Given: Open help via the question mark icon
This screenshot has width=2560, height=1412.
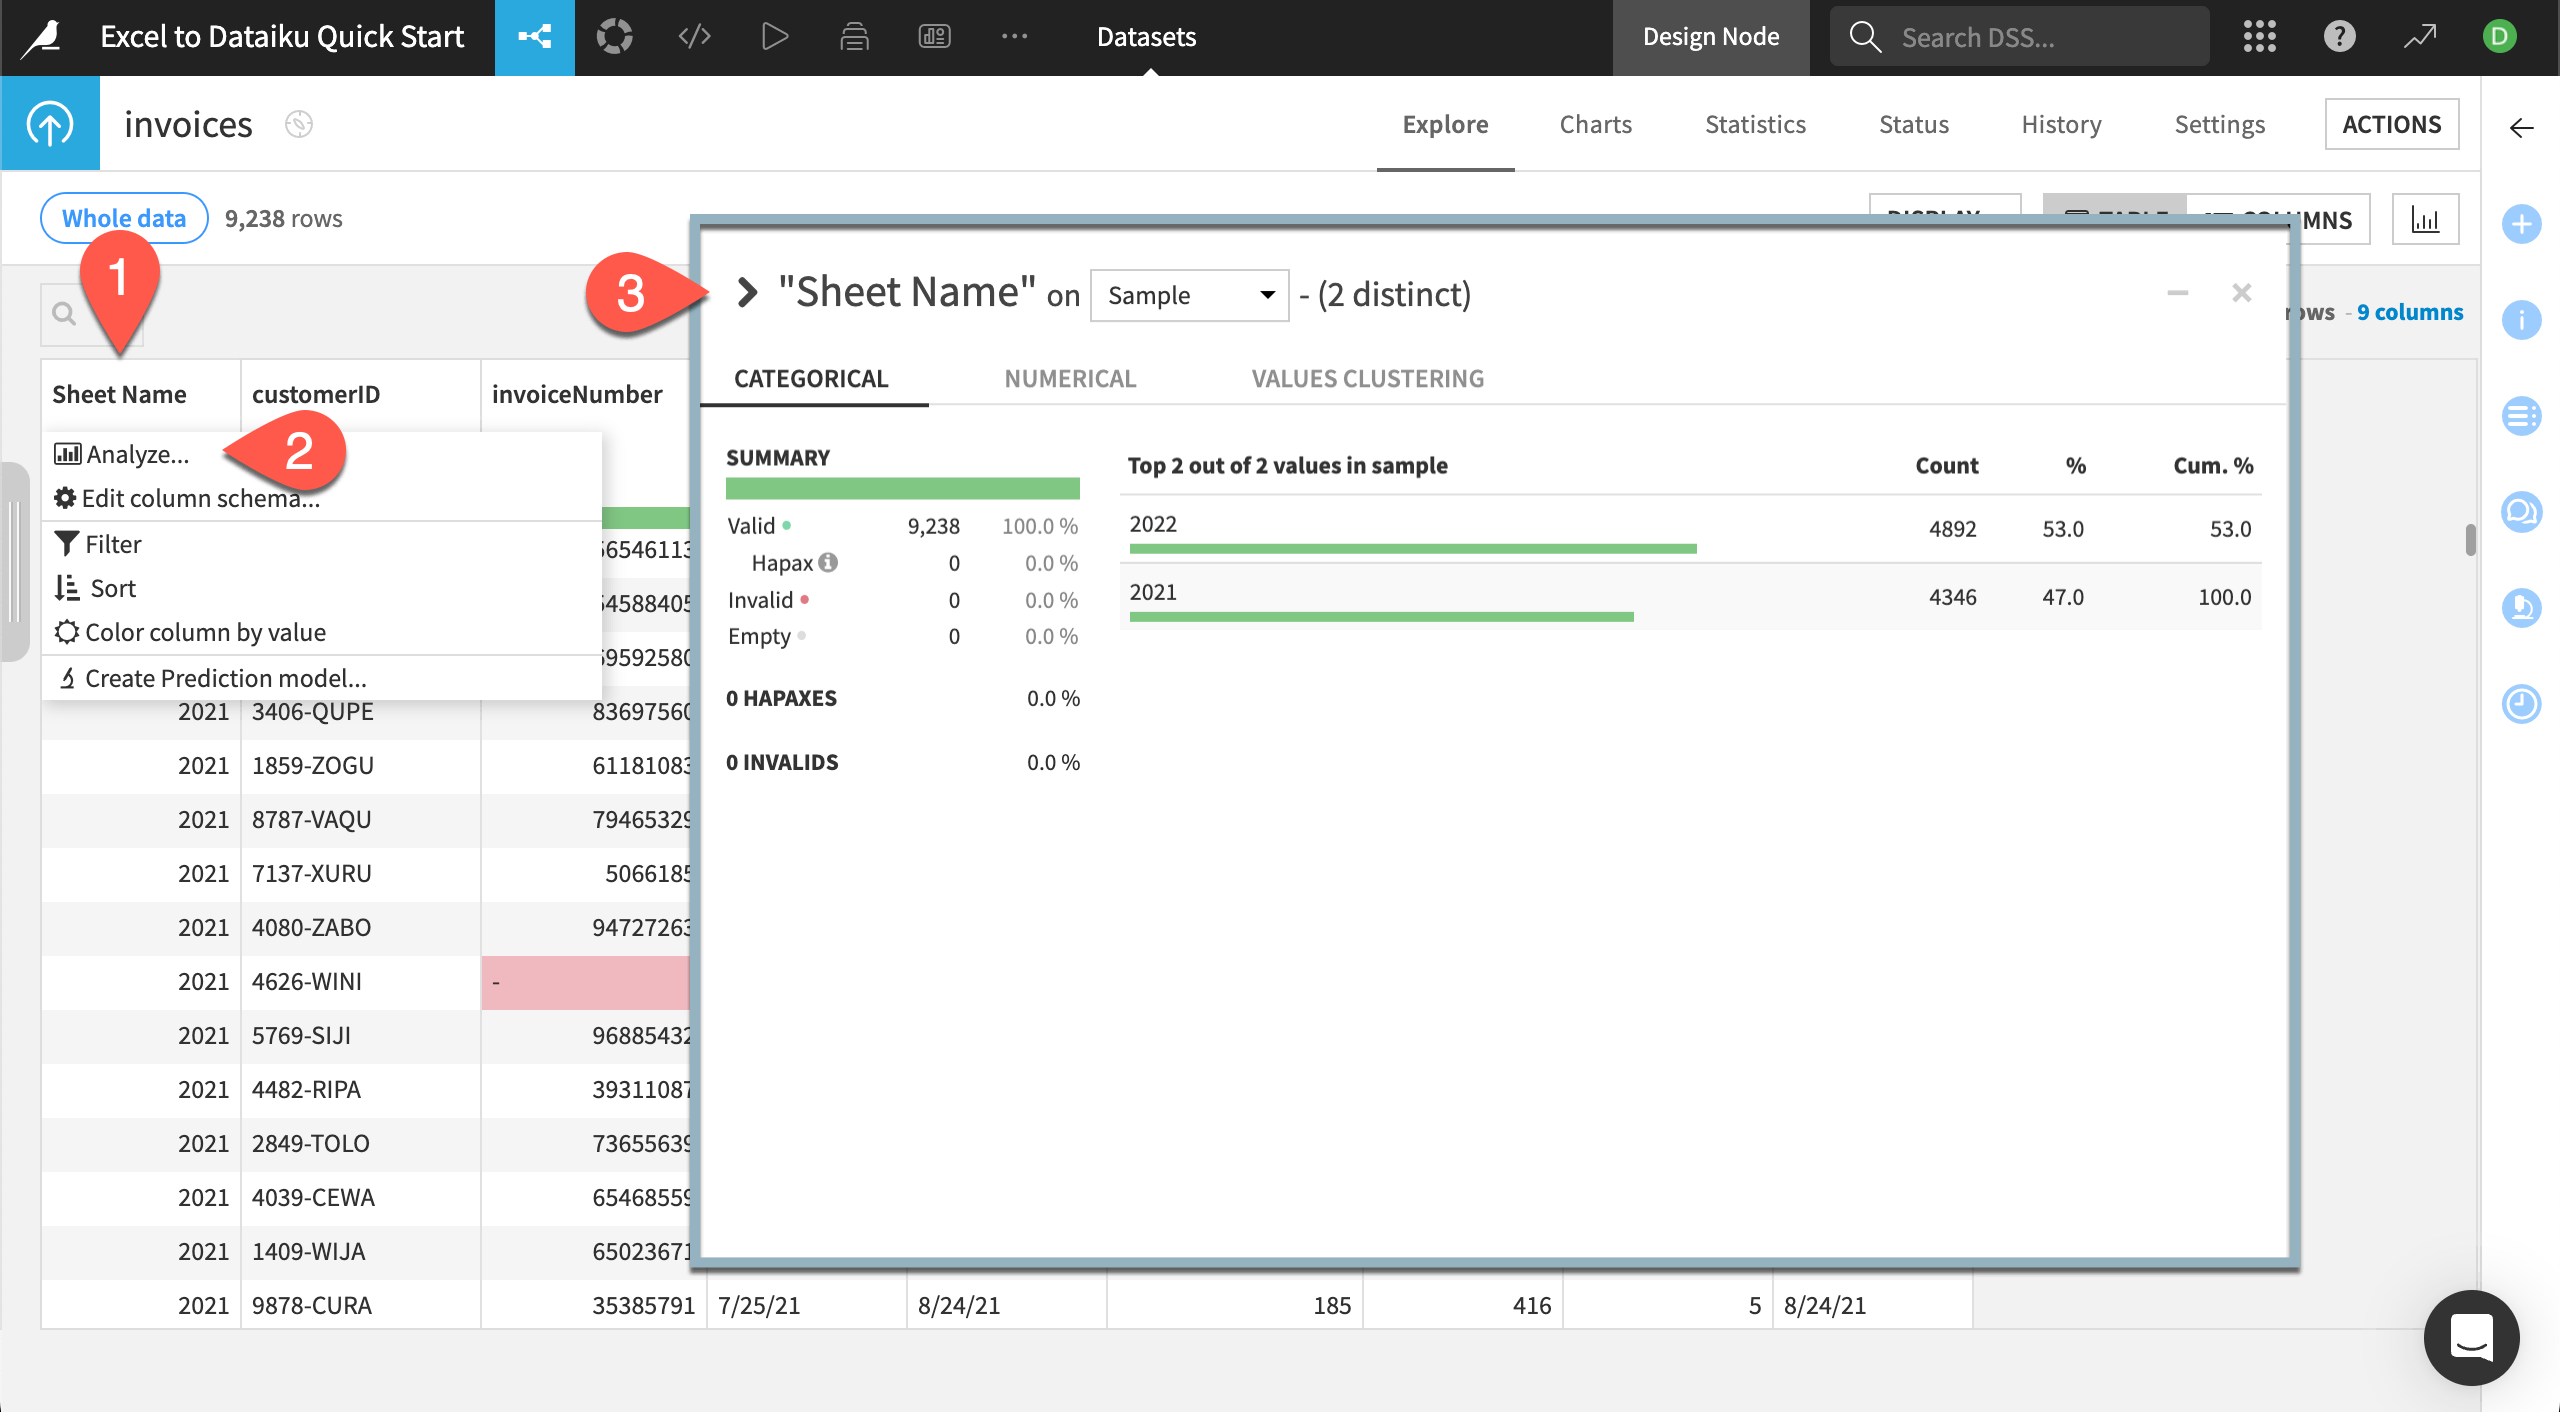Looking at the screenshot, I should [2340, 37].
